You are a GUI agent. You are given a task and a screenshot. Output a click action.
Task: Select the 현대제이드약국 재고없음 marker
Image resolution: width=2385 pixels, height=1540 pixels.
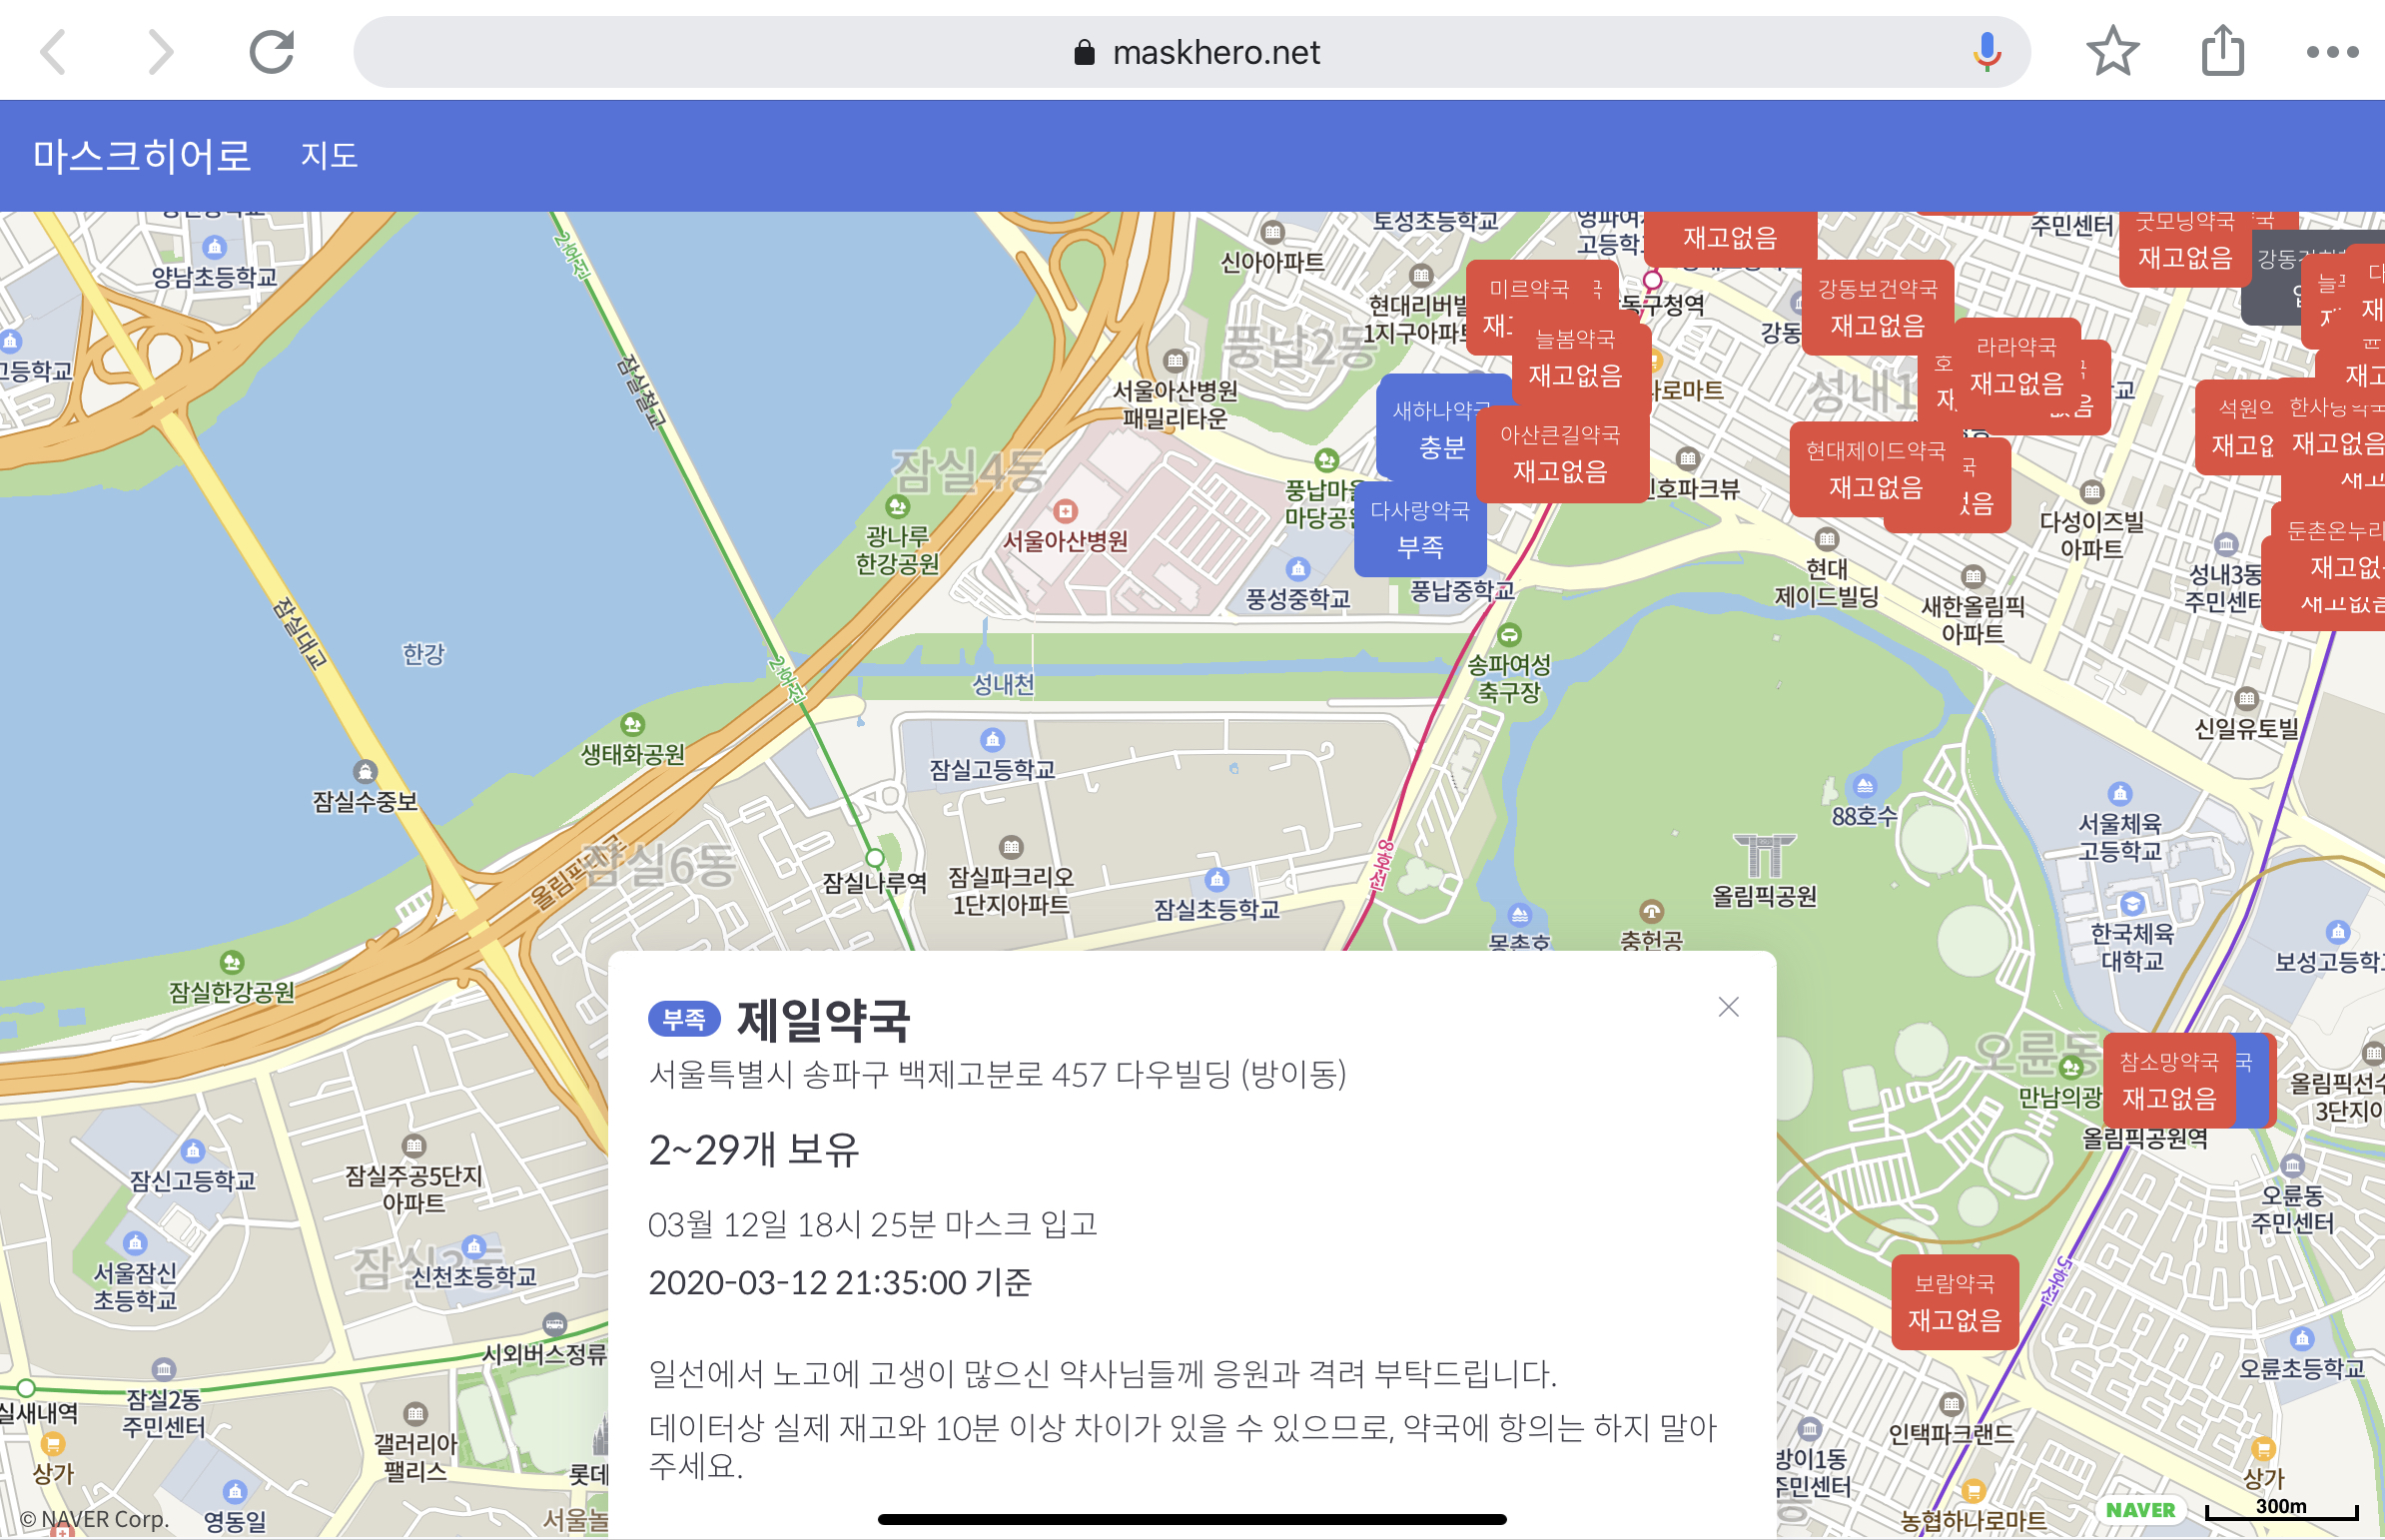1875,469
